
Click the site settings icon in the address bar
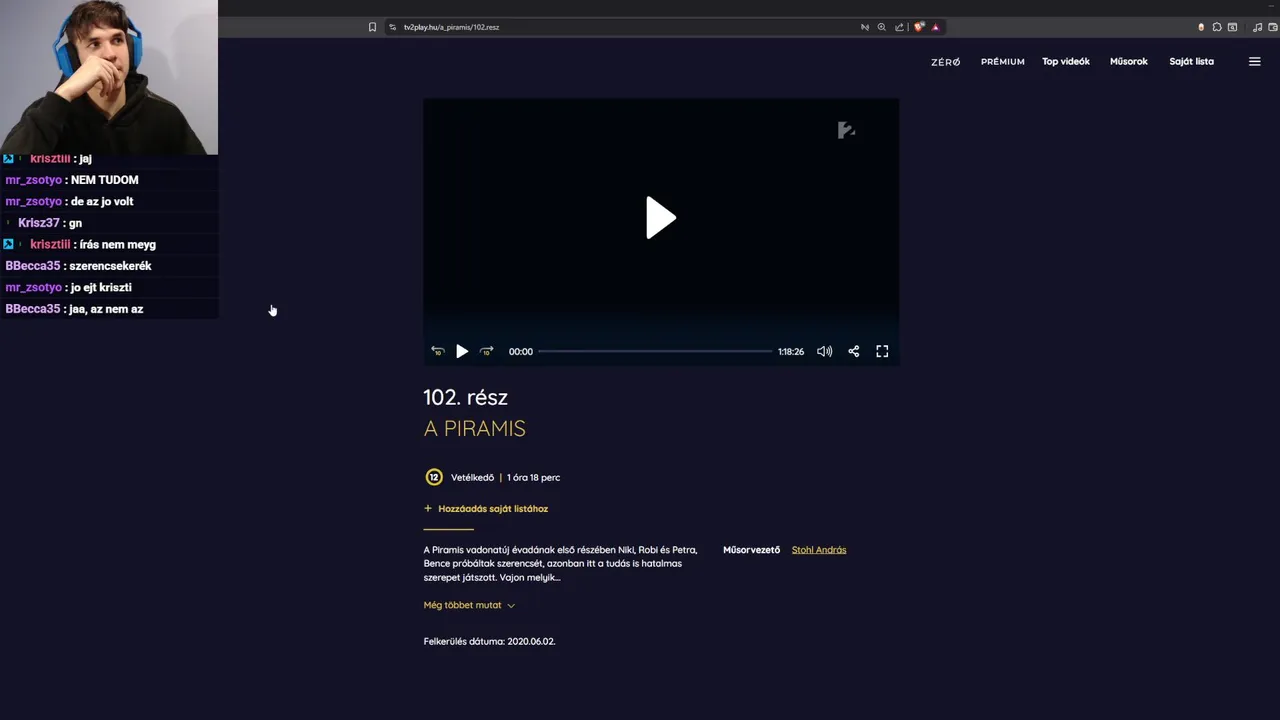(393, 27)
